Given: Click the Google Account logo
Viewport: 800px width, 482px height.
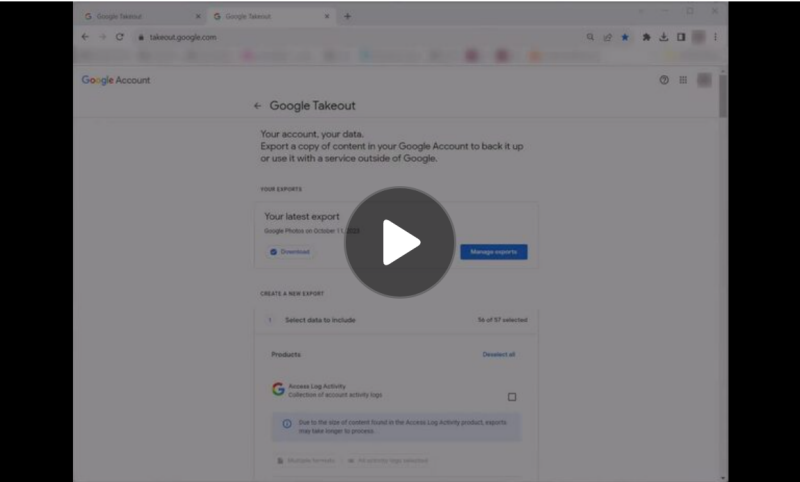Looking at the screenshot, I should [116, 80].
